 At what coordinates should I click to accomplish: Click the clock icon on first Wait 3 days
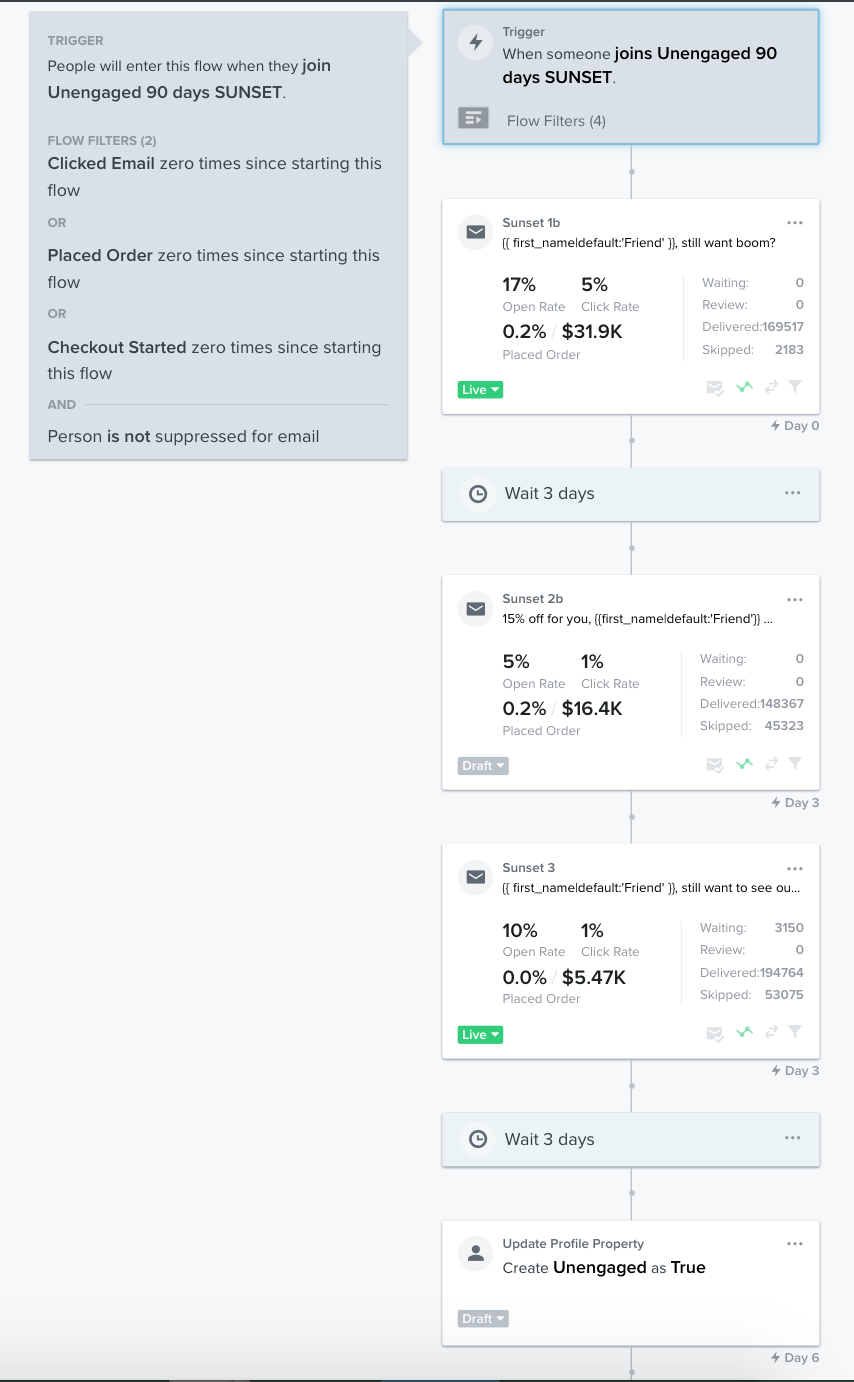[x=478, y=494]
